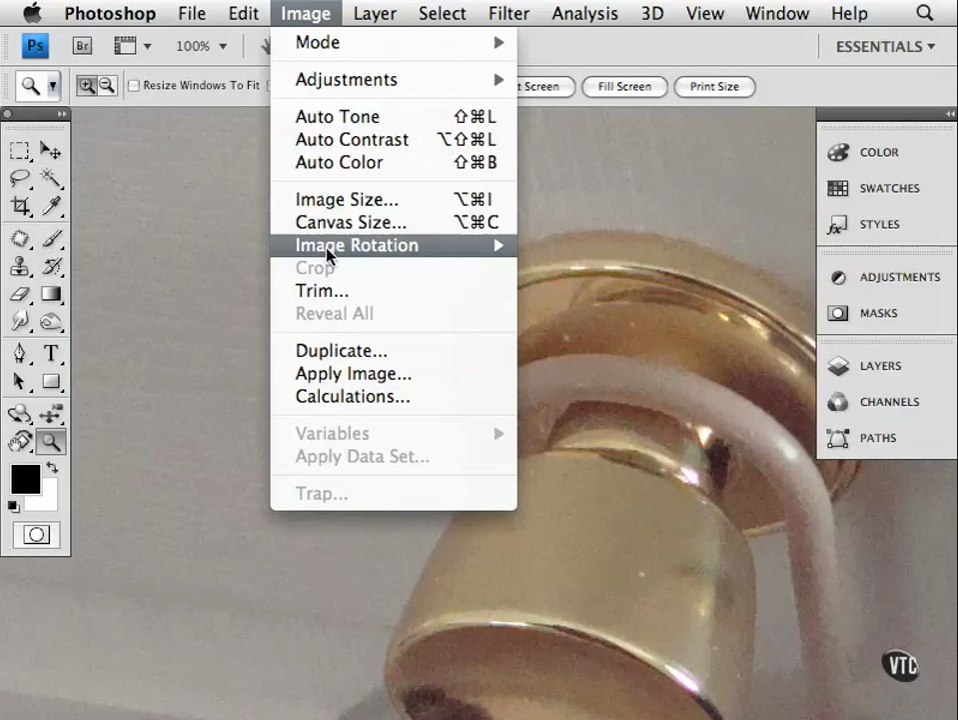Select Trim from the Image menu

(x=394, y=290)
